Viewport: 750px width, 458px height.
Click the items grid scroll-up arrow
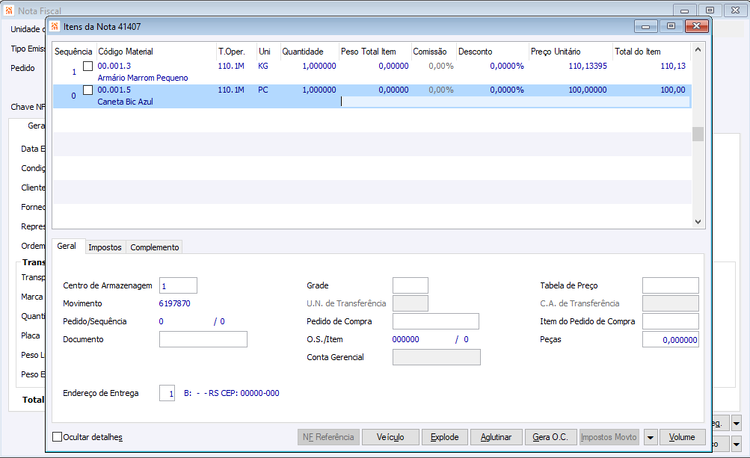click(698, 49)
